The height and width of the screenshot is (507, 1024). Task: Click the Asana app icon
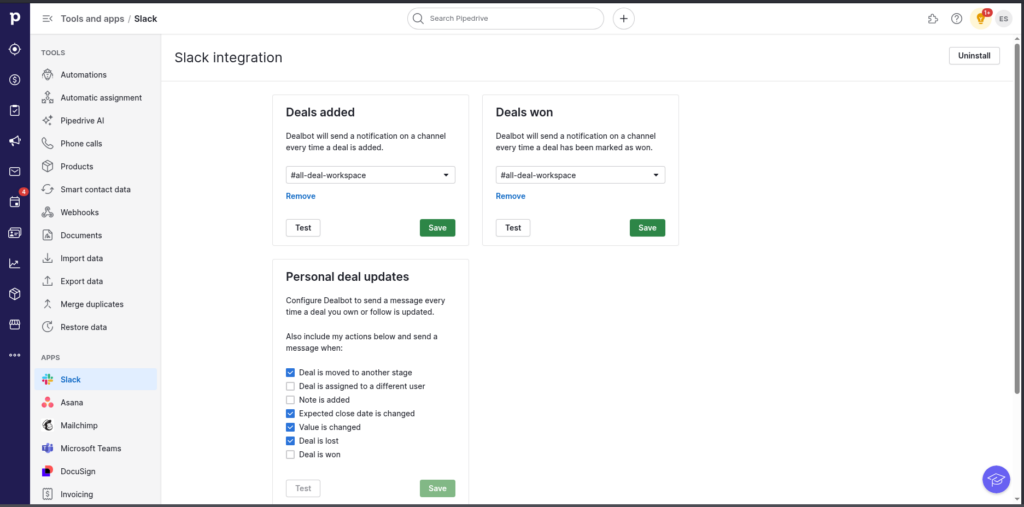point(47,402)
